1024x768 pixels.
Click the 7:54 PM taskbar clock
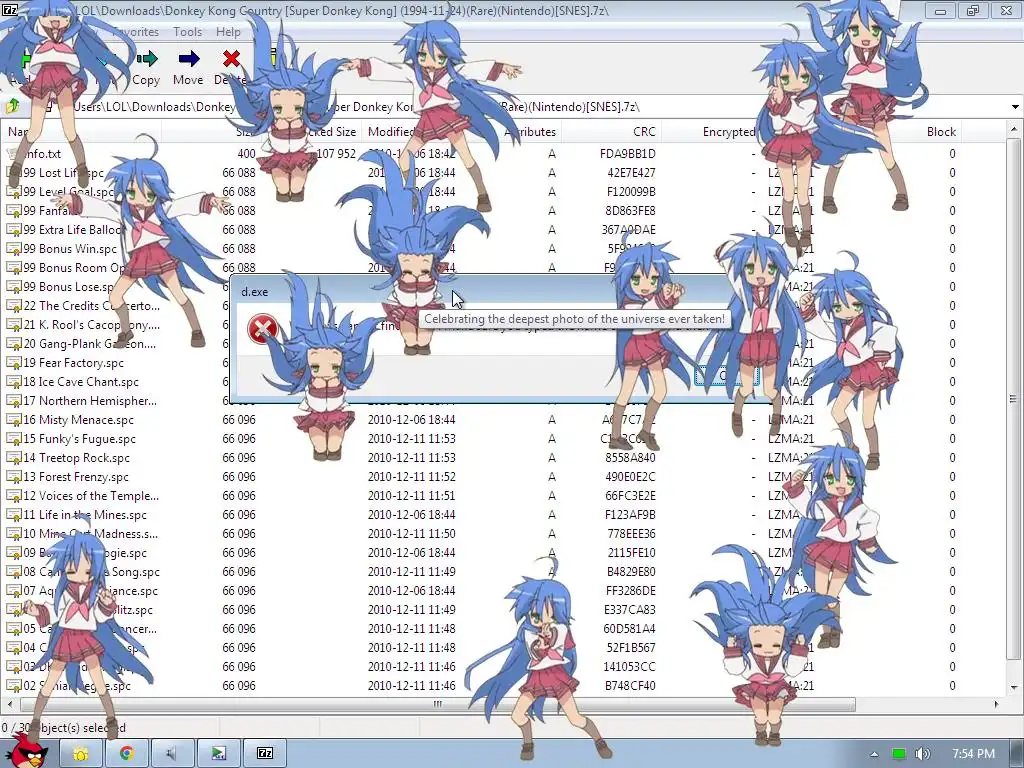point(973,754)
